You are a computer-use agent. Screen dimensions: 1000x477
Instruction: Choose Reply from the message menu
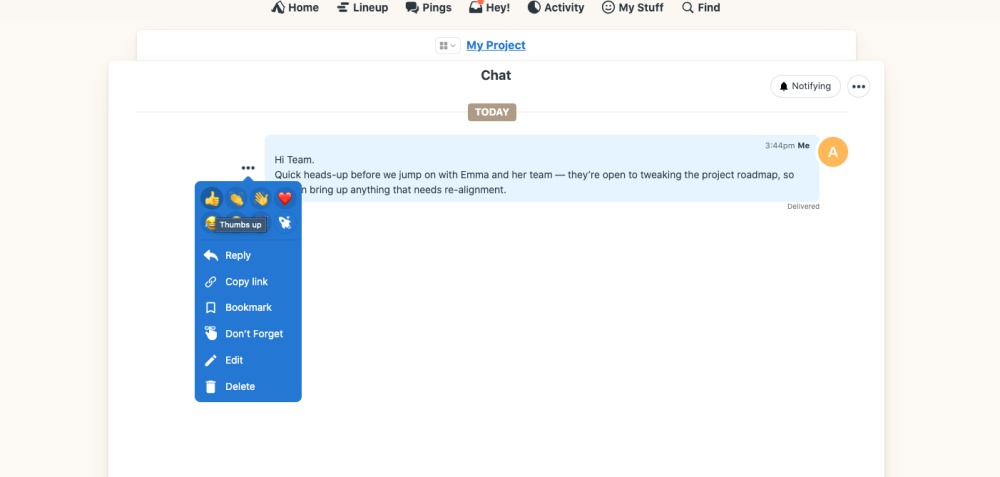coord(248,256)
